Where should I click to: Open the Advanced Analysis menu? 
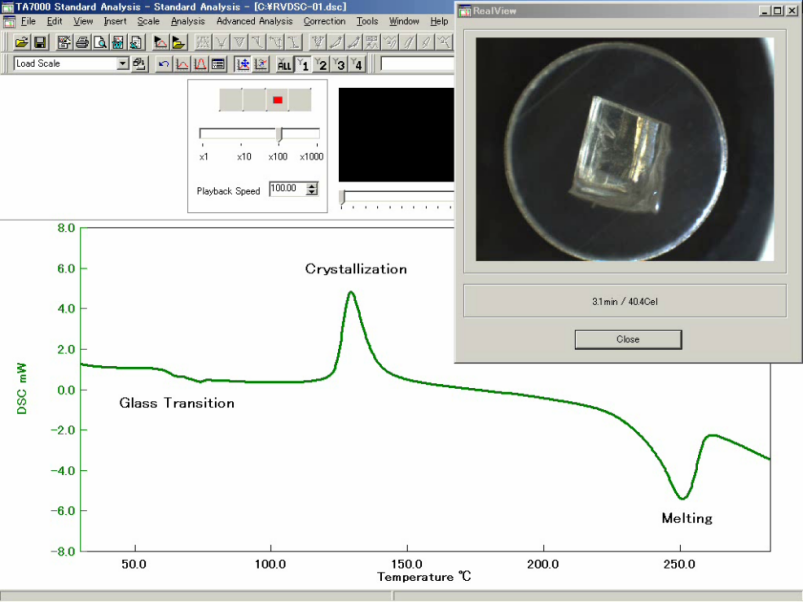[254, 21]
